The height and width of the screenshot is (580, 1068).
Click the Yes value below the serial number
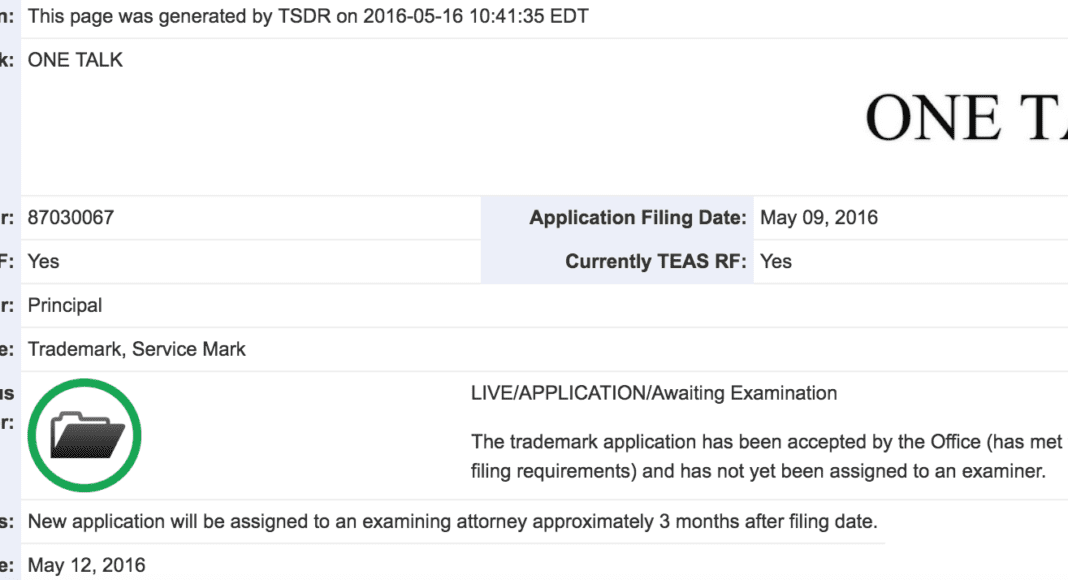coord(44,261)
